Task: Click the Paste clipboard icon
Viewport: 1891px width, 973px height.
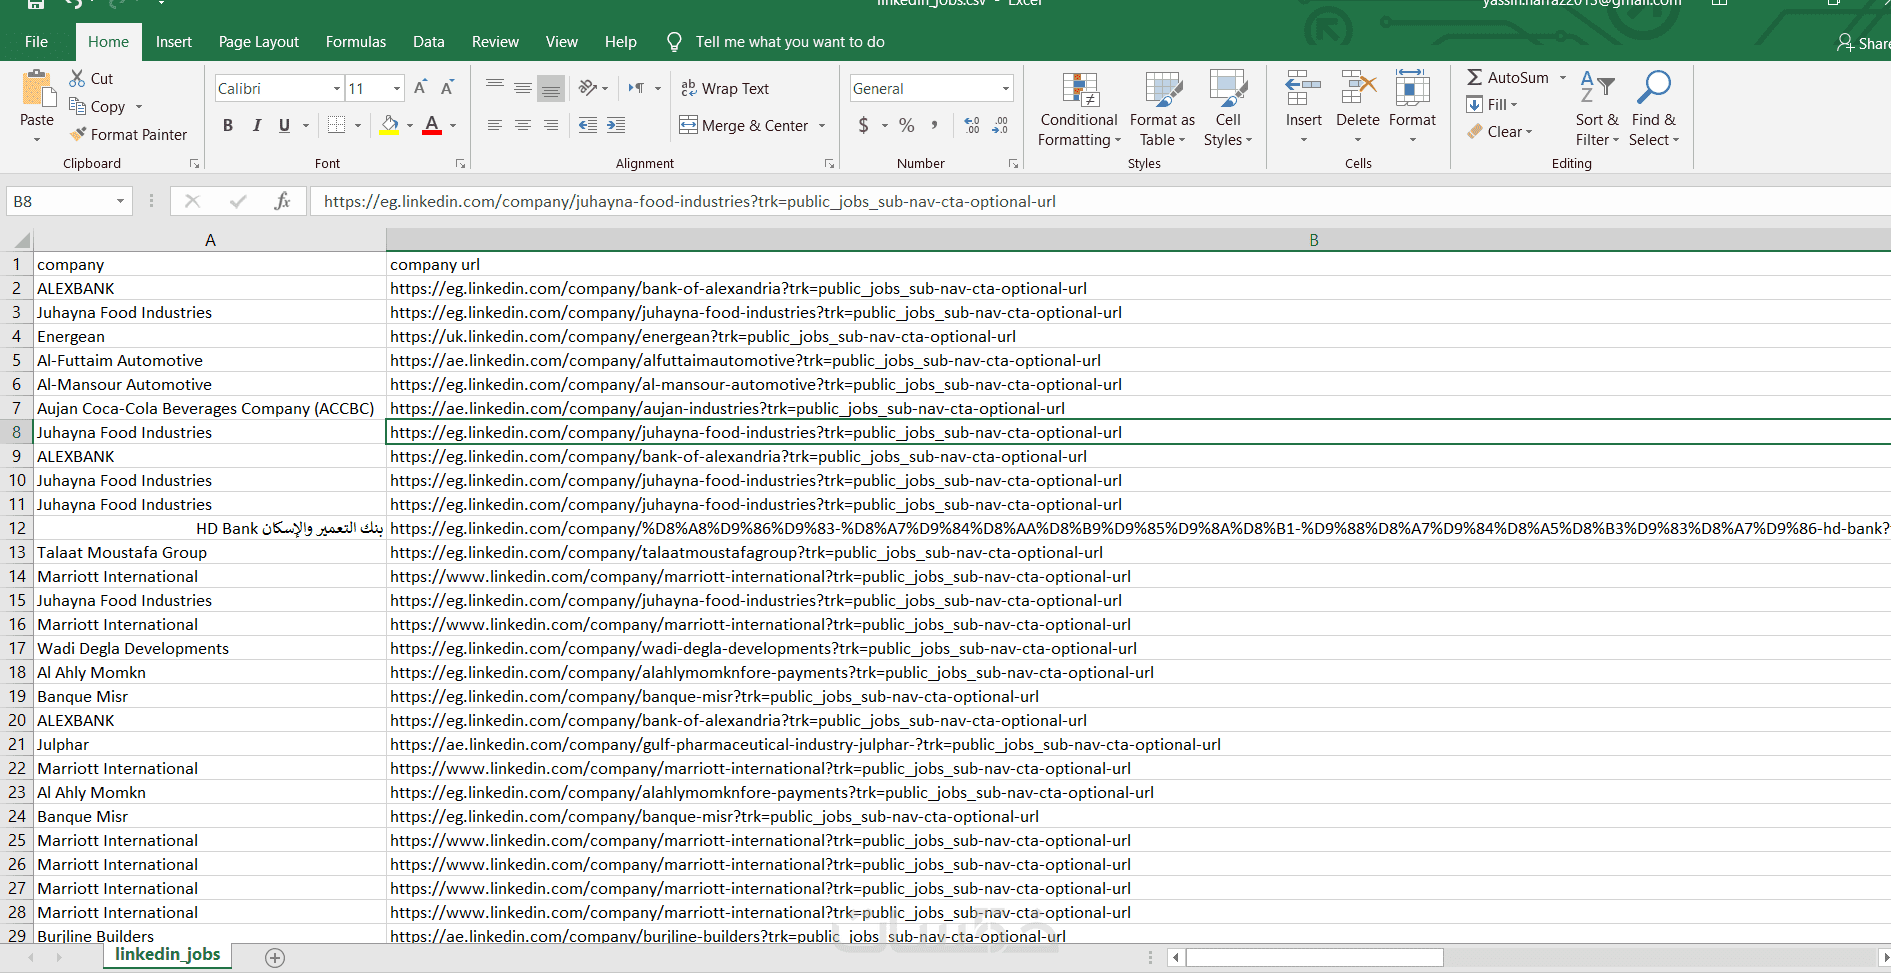Action: pyautogui.click(x=38, y=90)
